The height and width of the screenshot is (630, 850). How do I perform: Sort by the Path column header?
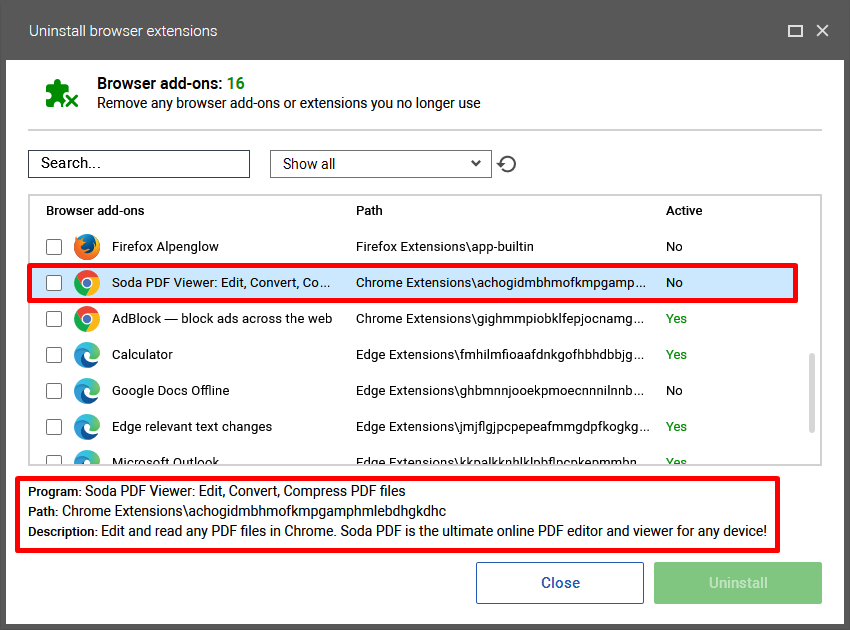(369, 210)
